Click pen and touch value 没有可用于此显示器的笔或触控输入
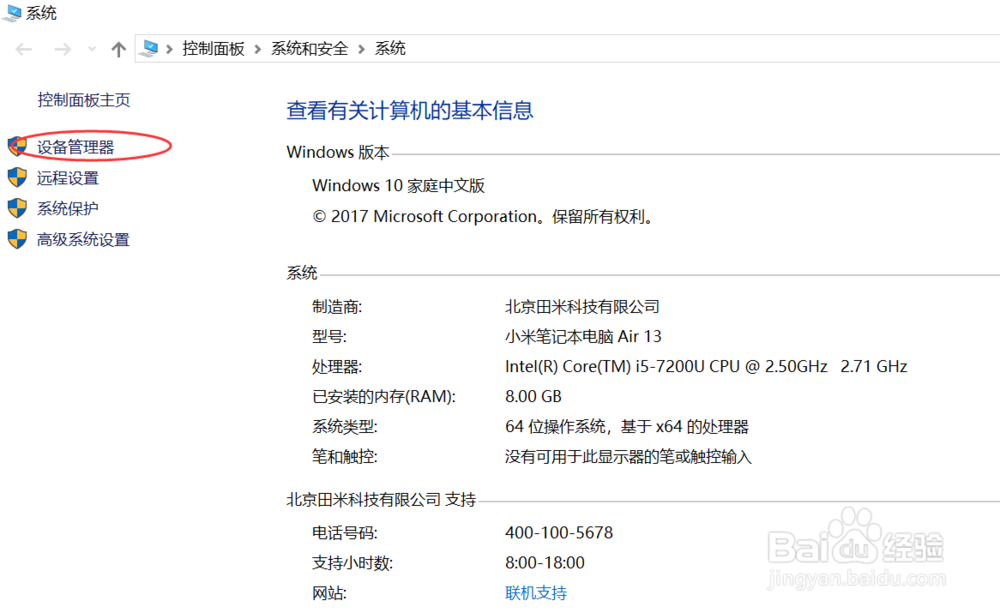This screenshot has height=613, width=1000. 628,457
